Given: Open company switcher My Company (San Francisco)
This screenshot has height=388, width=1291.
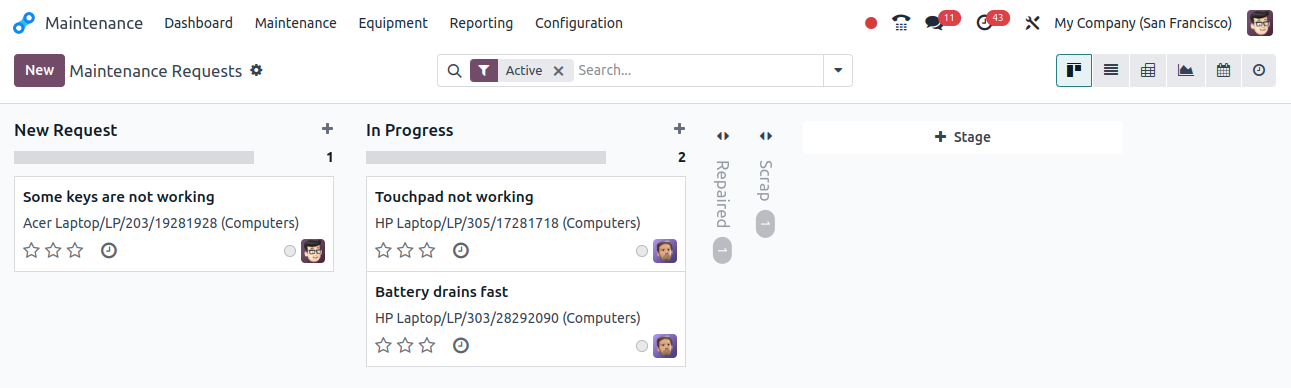Looking at the screenshot, I should 1143,23.
